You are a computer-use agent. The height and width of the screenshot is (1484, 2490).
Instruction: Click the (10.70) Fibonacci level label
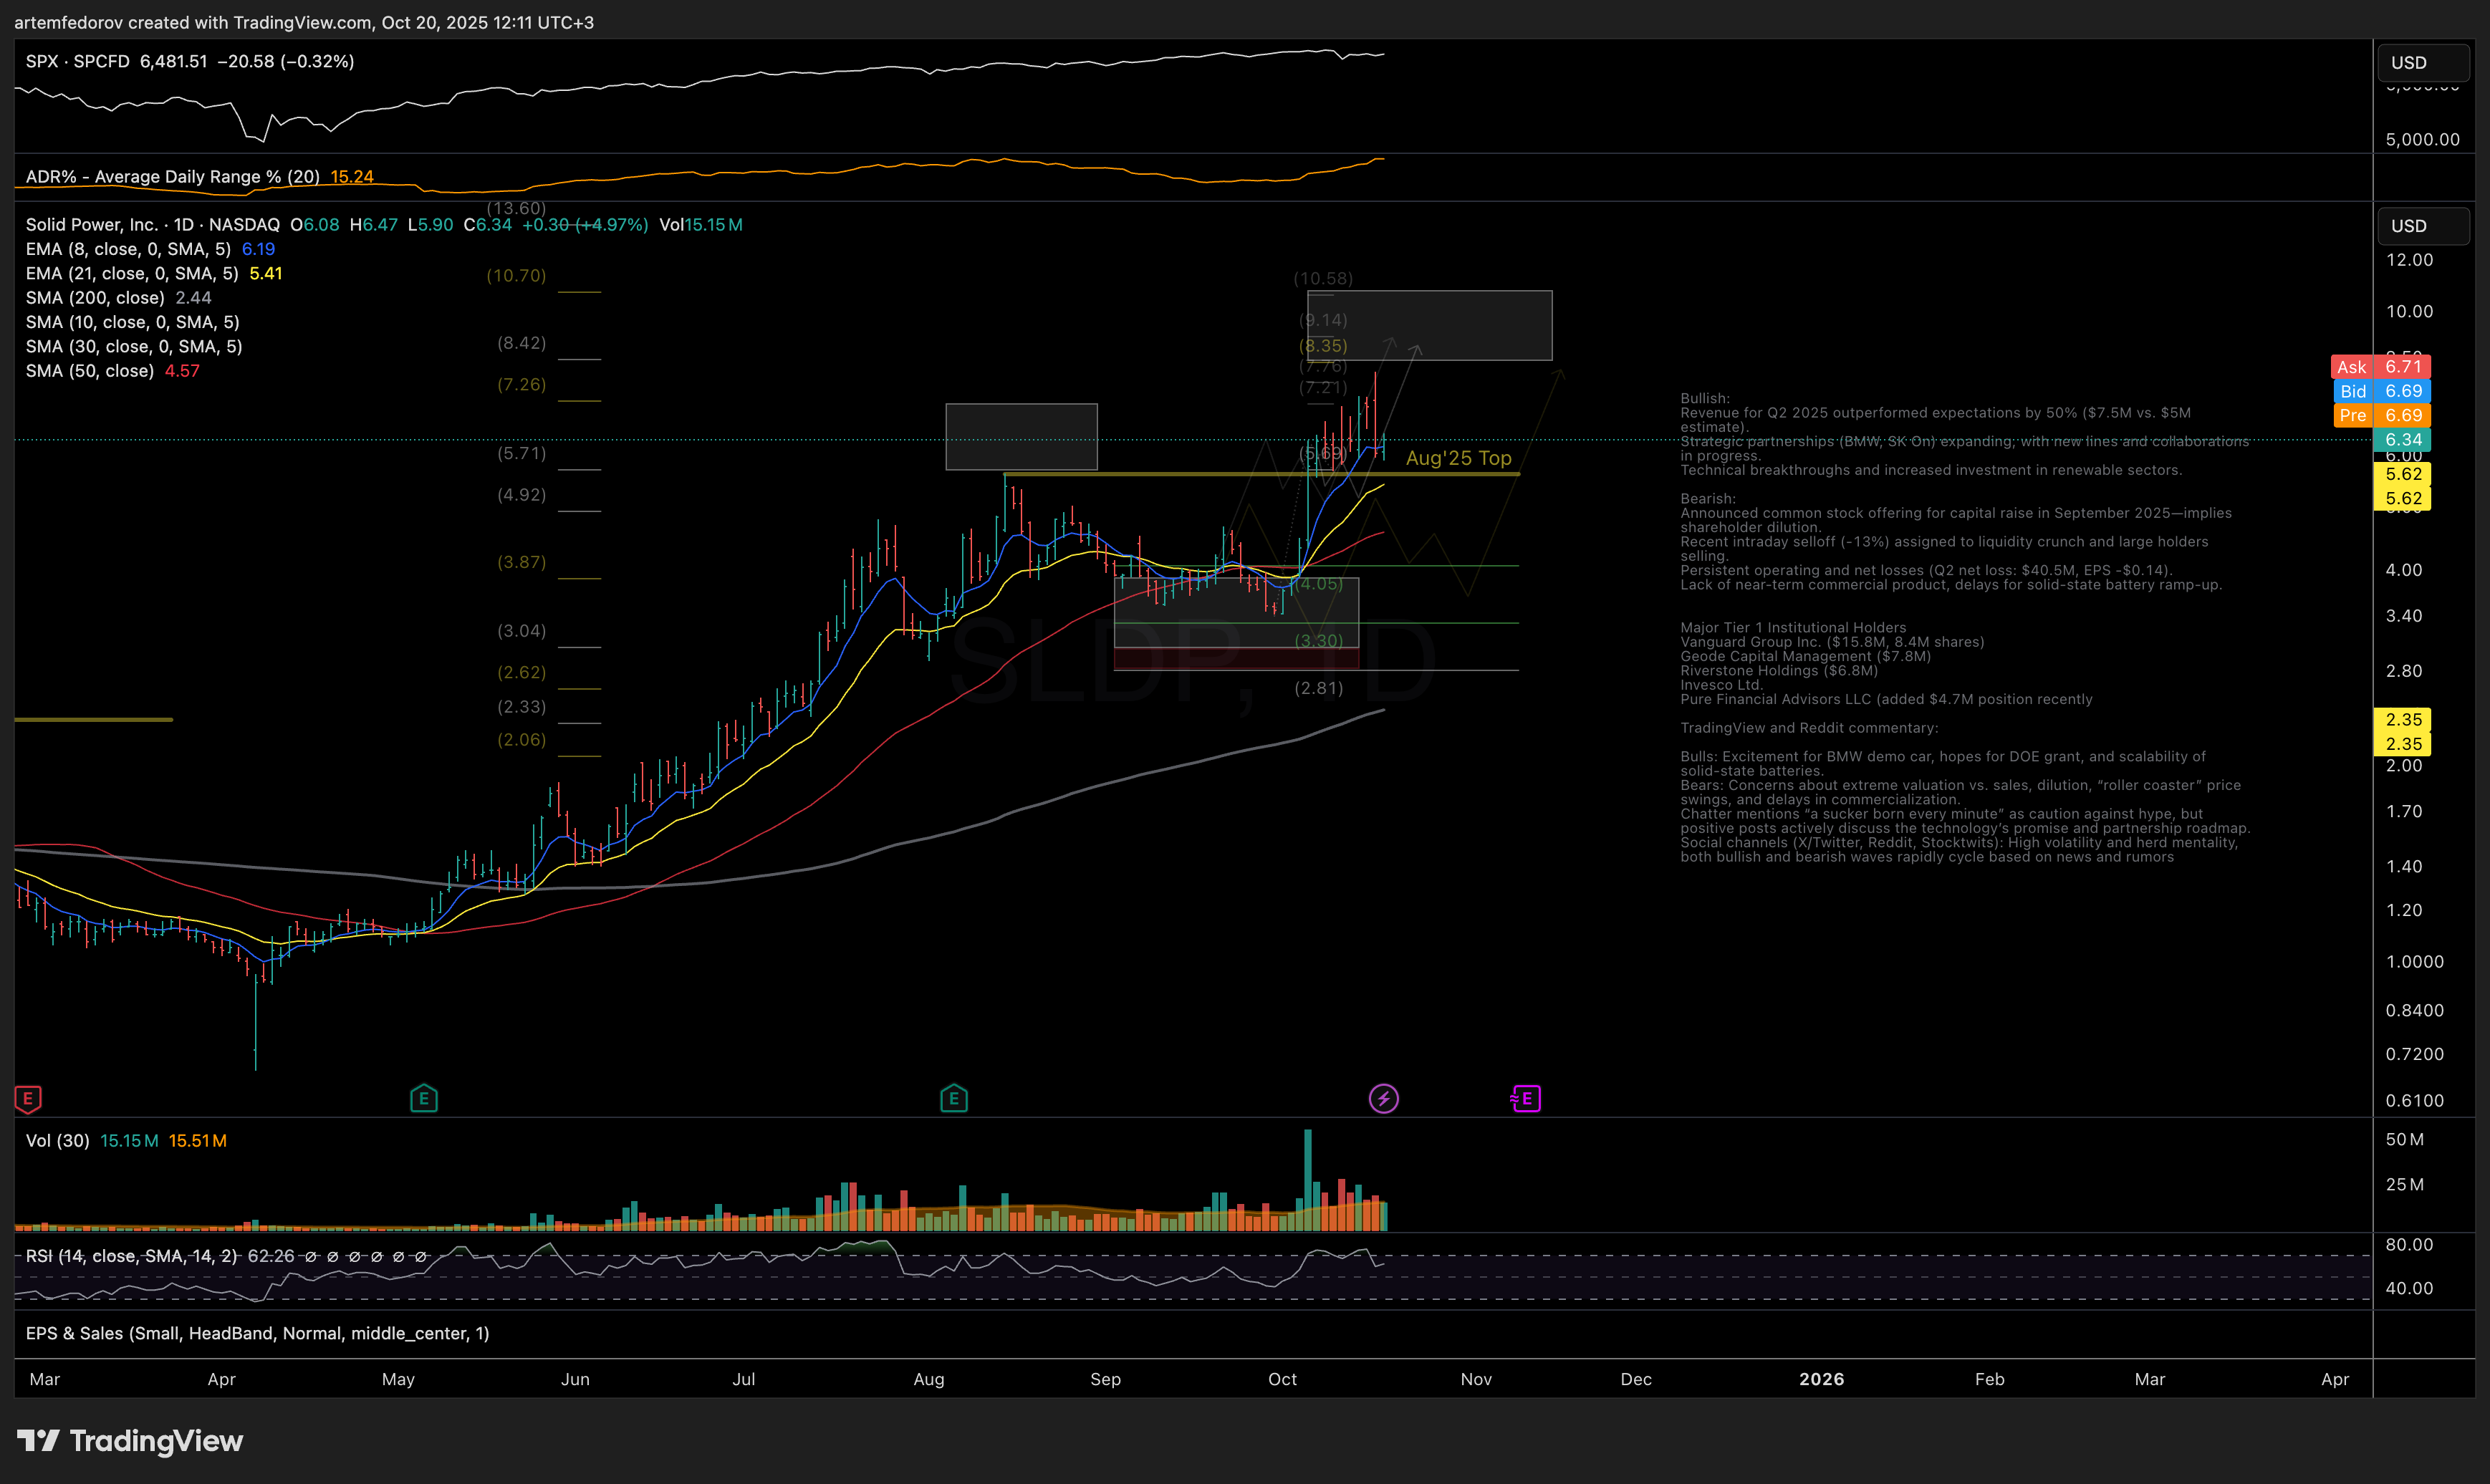click(516, 275)
